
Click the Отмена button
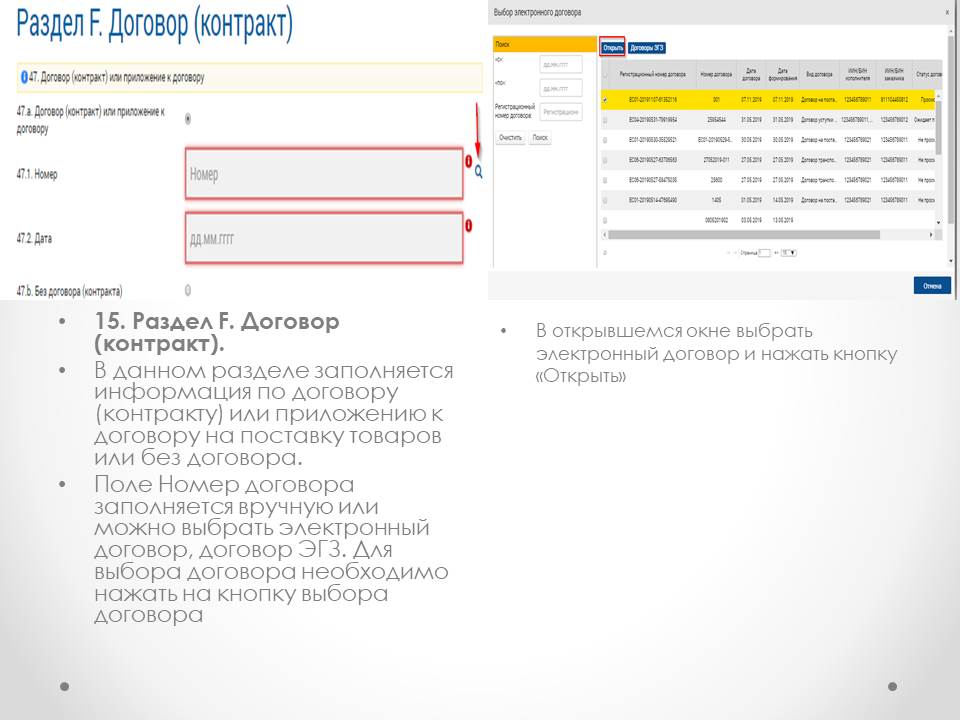point(931,286)
